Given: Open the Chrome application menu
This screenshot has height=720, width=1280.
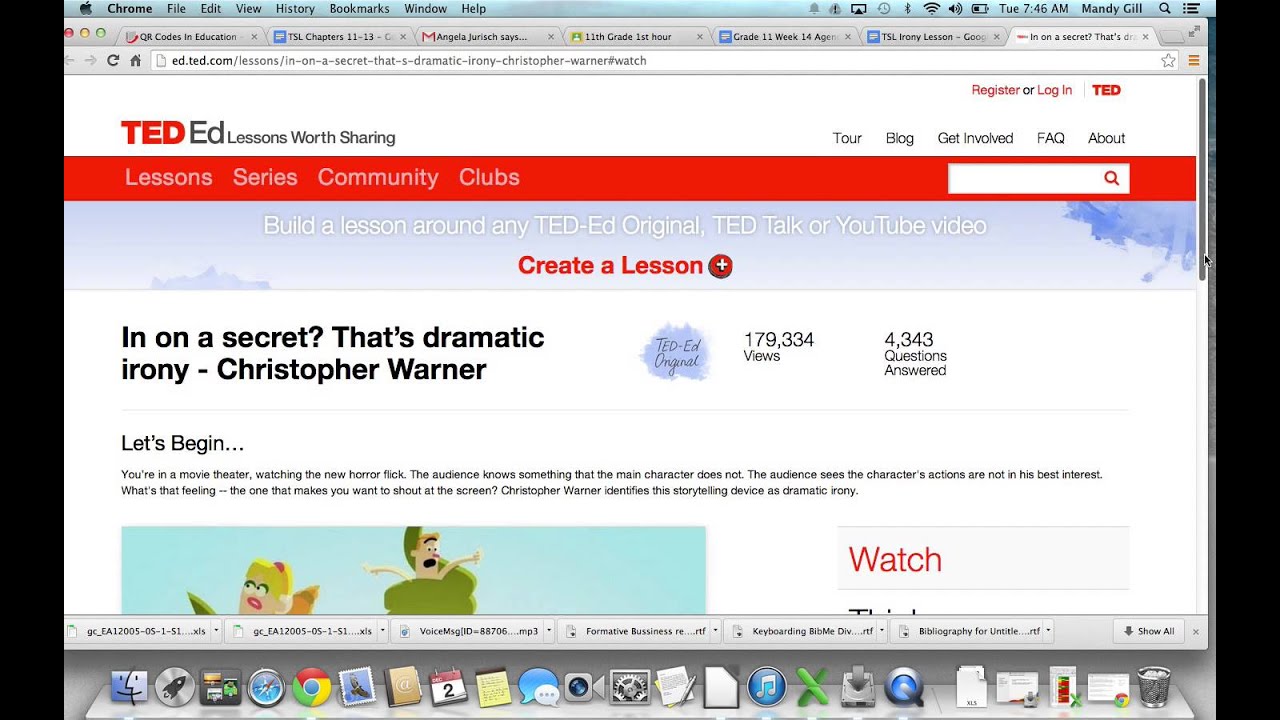Looking at the screenshot, I should click(129, 8).
